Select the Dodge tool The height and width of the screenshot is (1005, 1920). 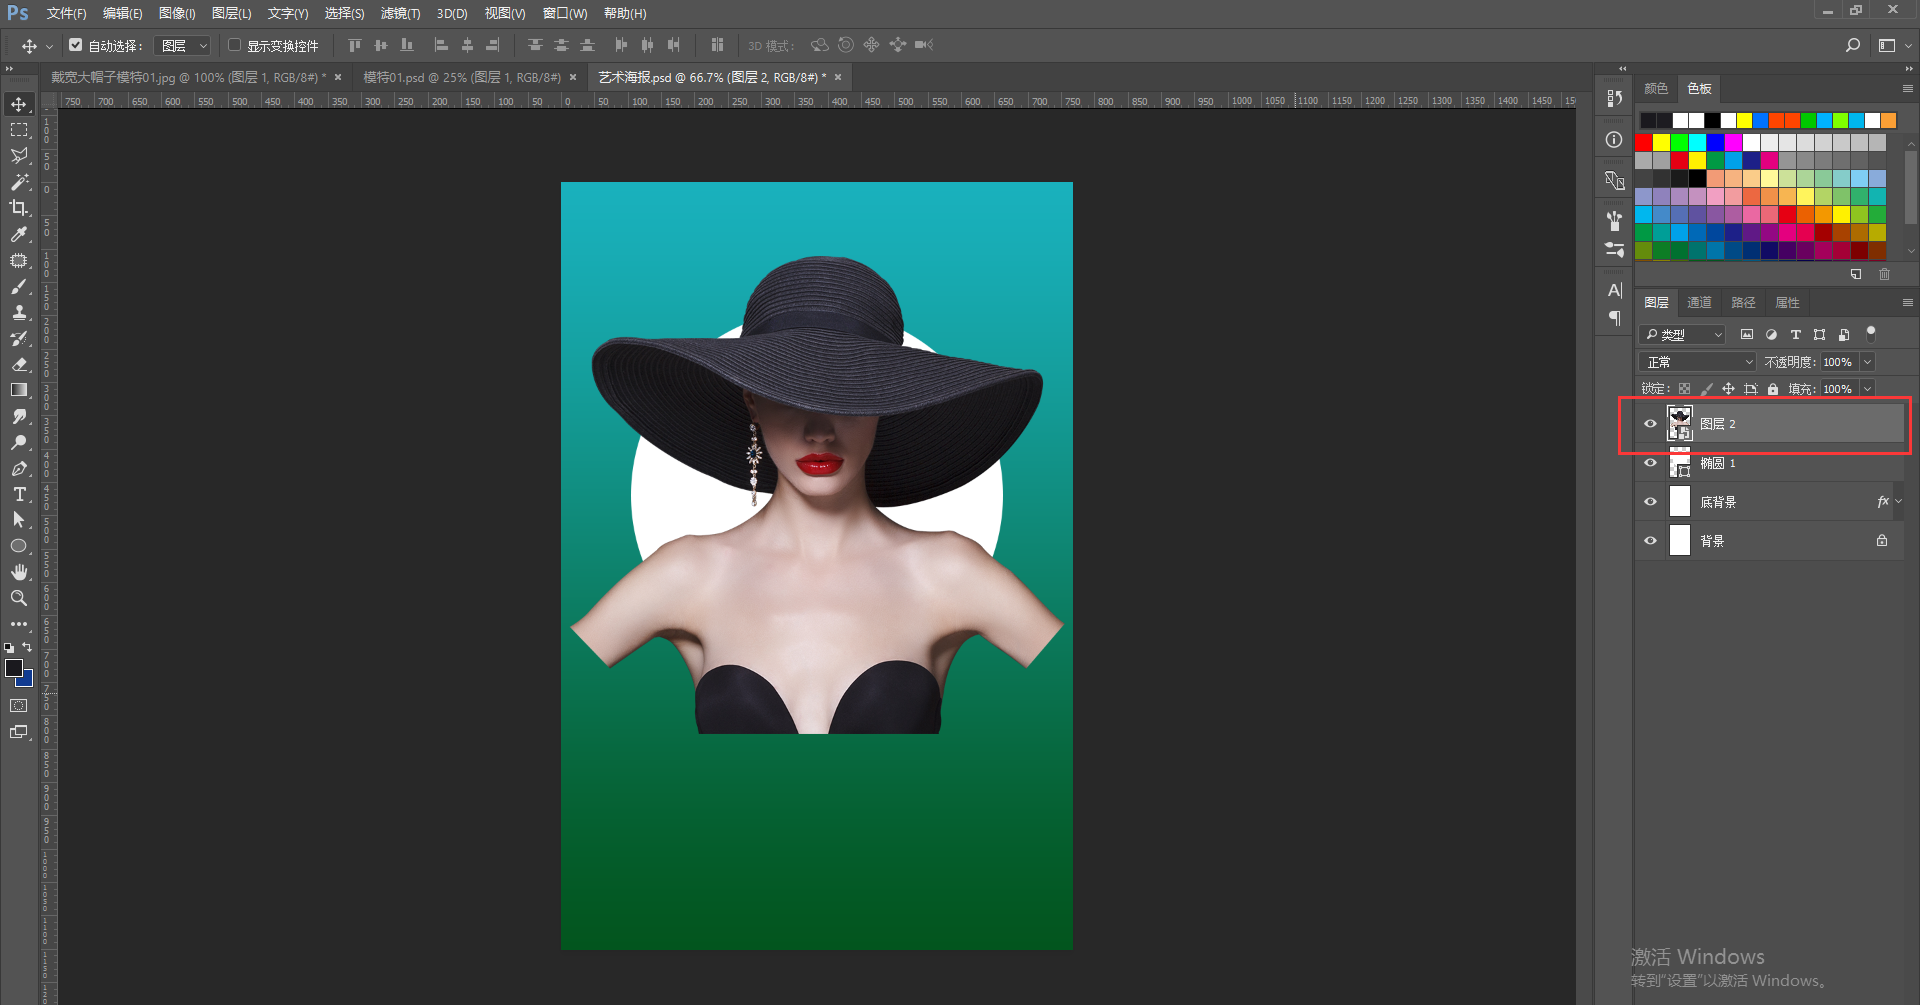19,442
